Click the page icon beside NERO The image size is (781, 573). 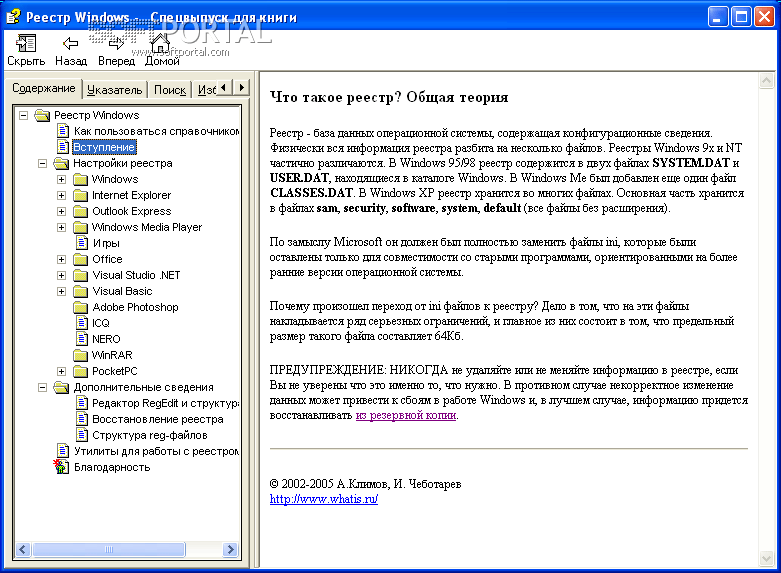82,339
